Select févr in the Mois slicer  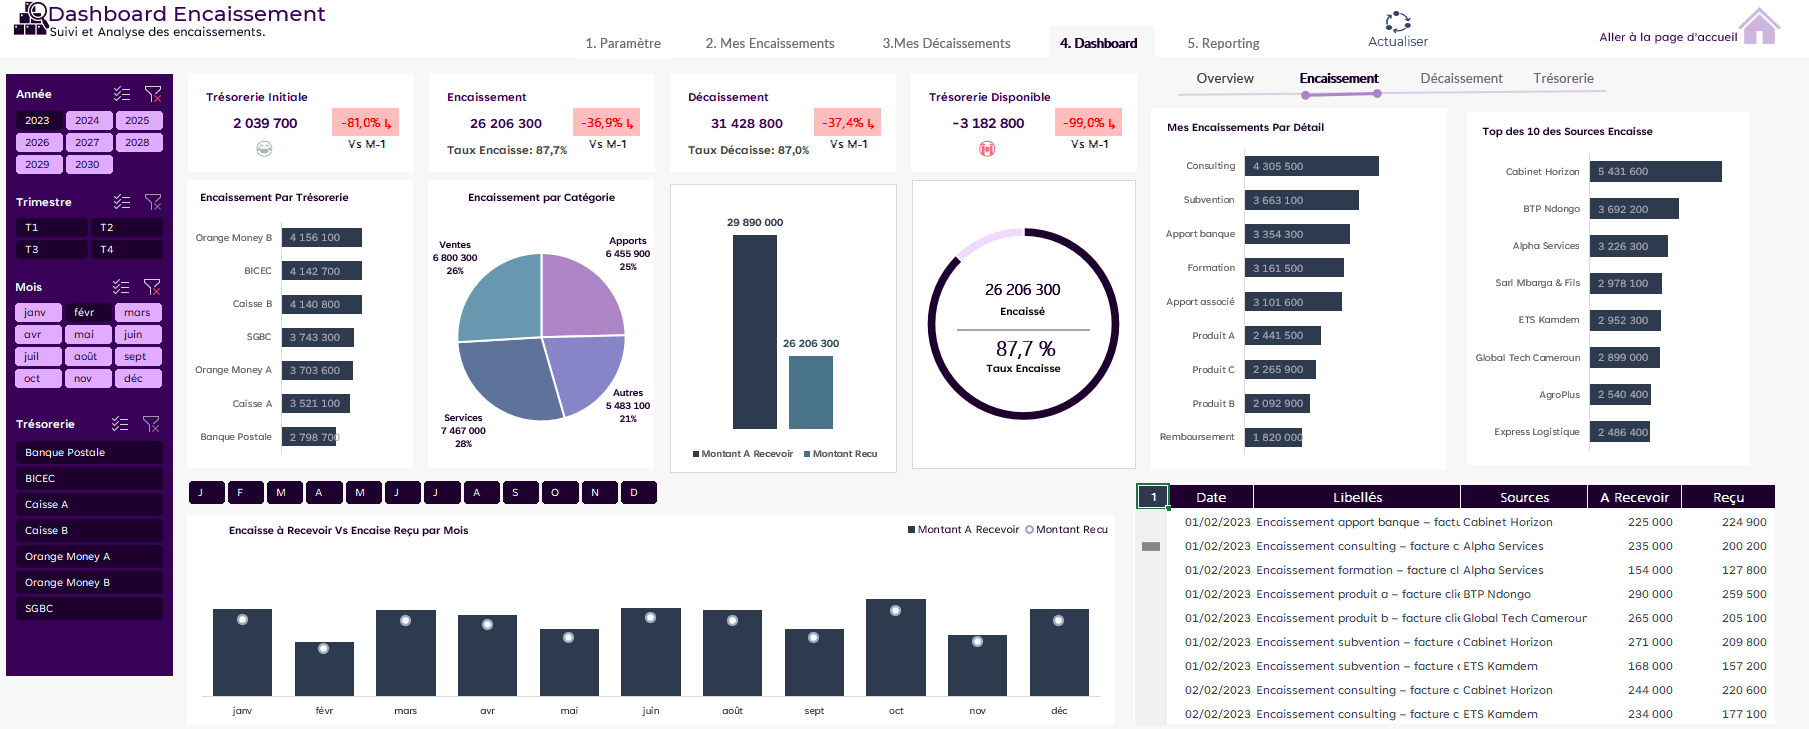88,312
